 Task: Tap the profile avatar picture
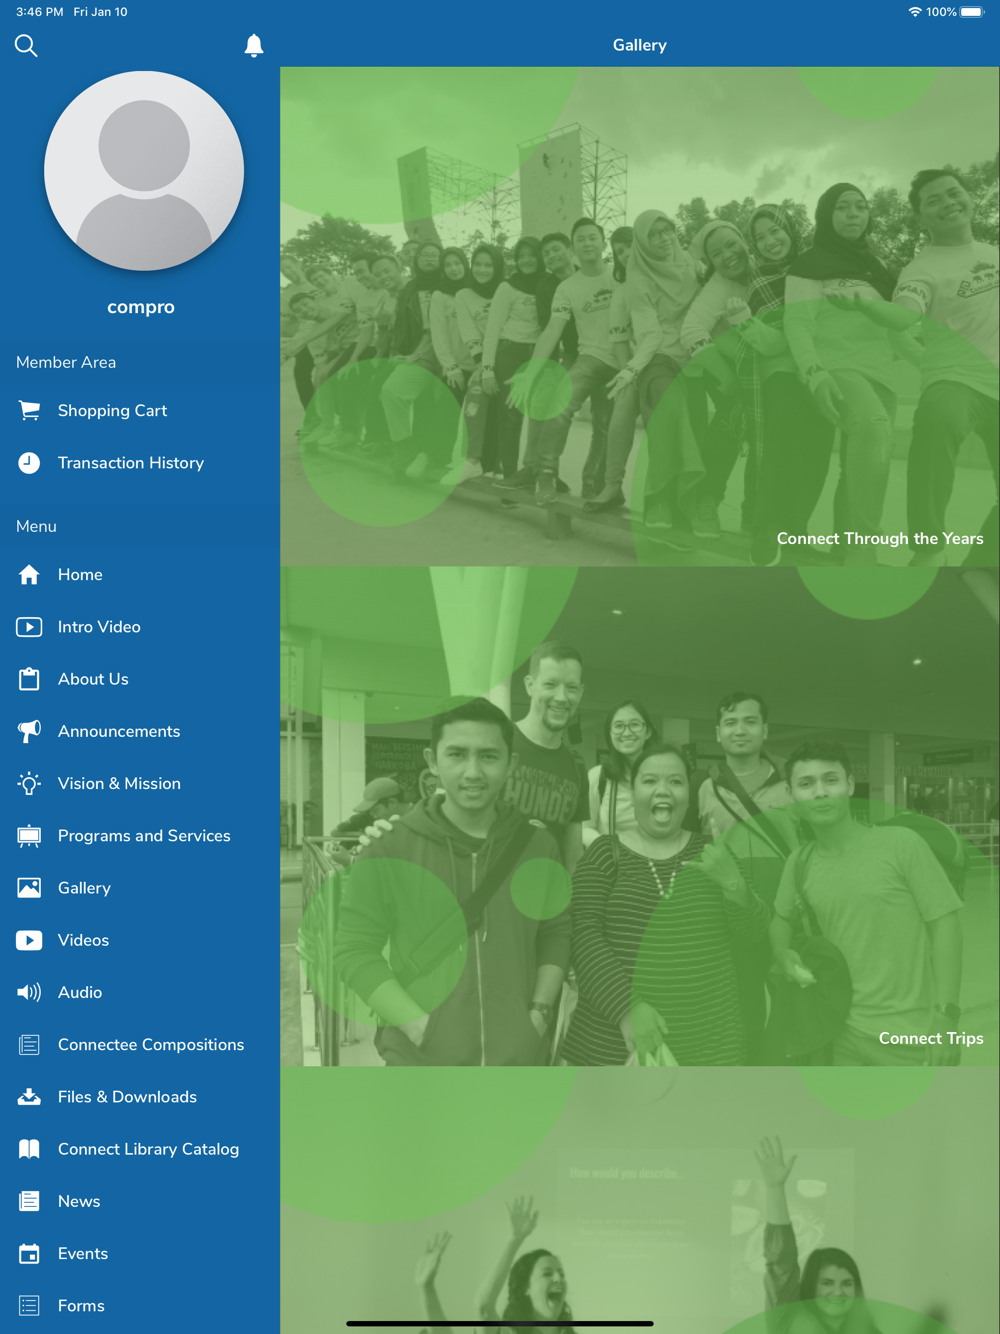(x=144, y=171)
